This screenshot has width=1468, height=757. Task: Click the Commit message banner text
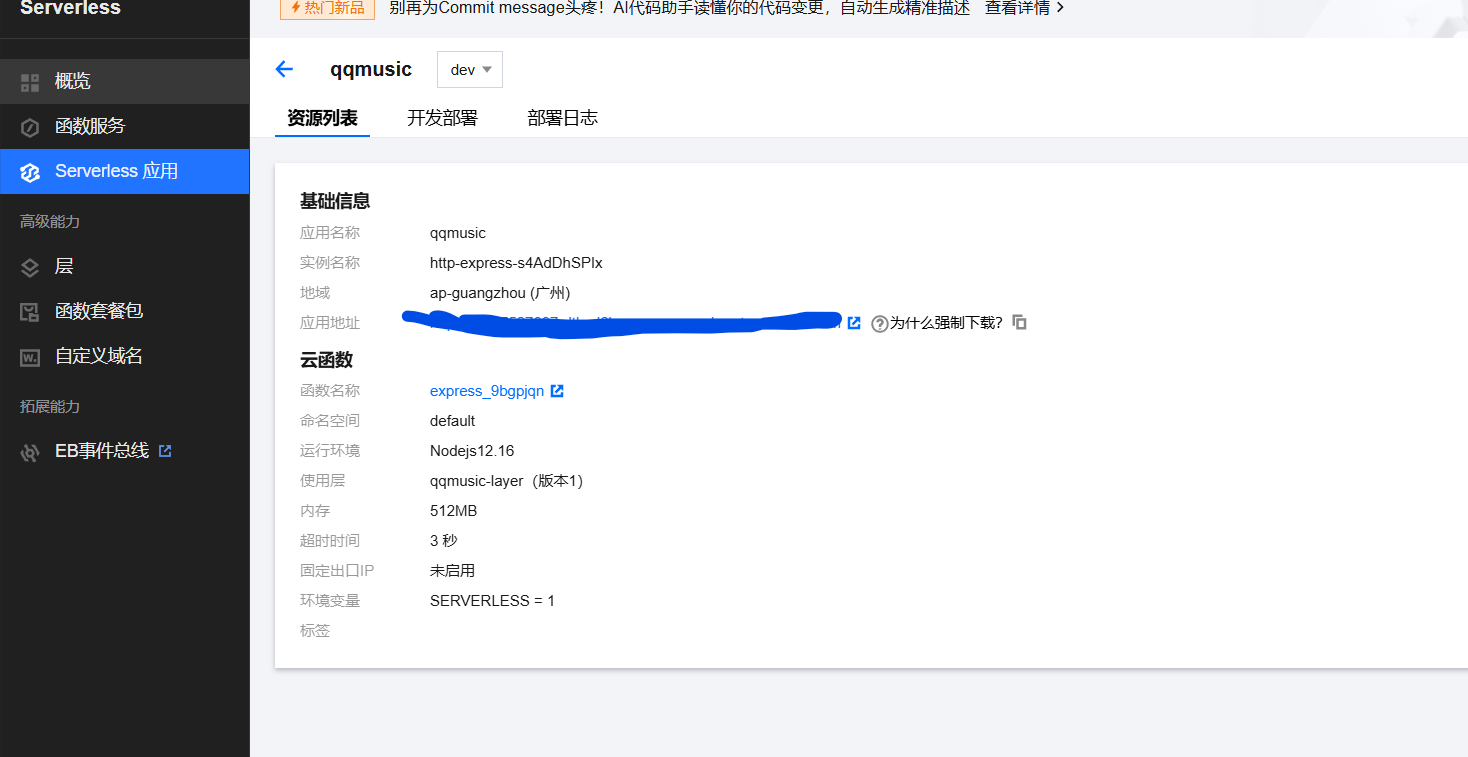point(679,8)
